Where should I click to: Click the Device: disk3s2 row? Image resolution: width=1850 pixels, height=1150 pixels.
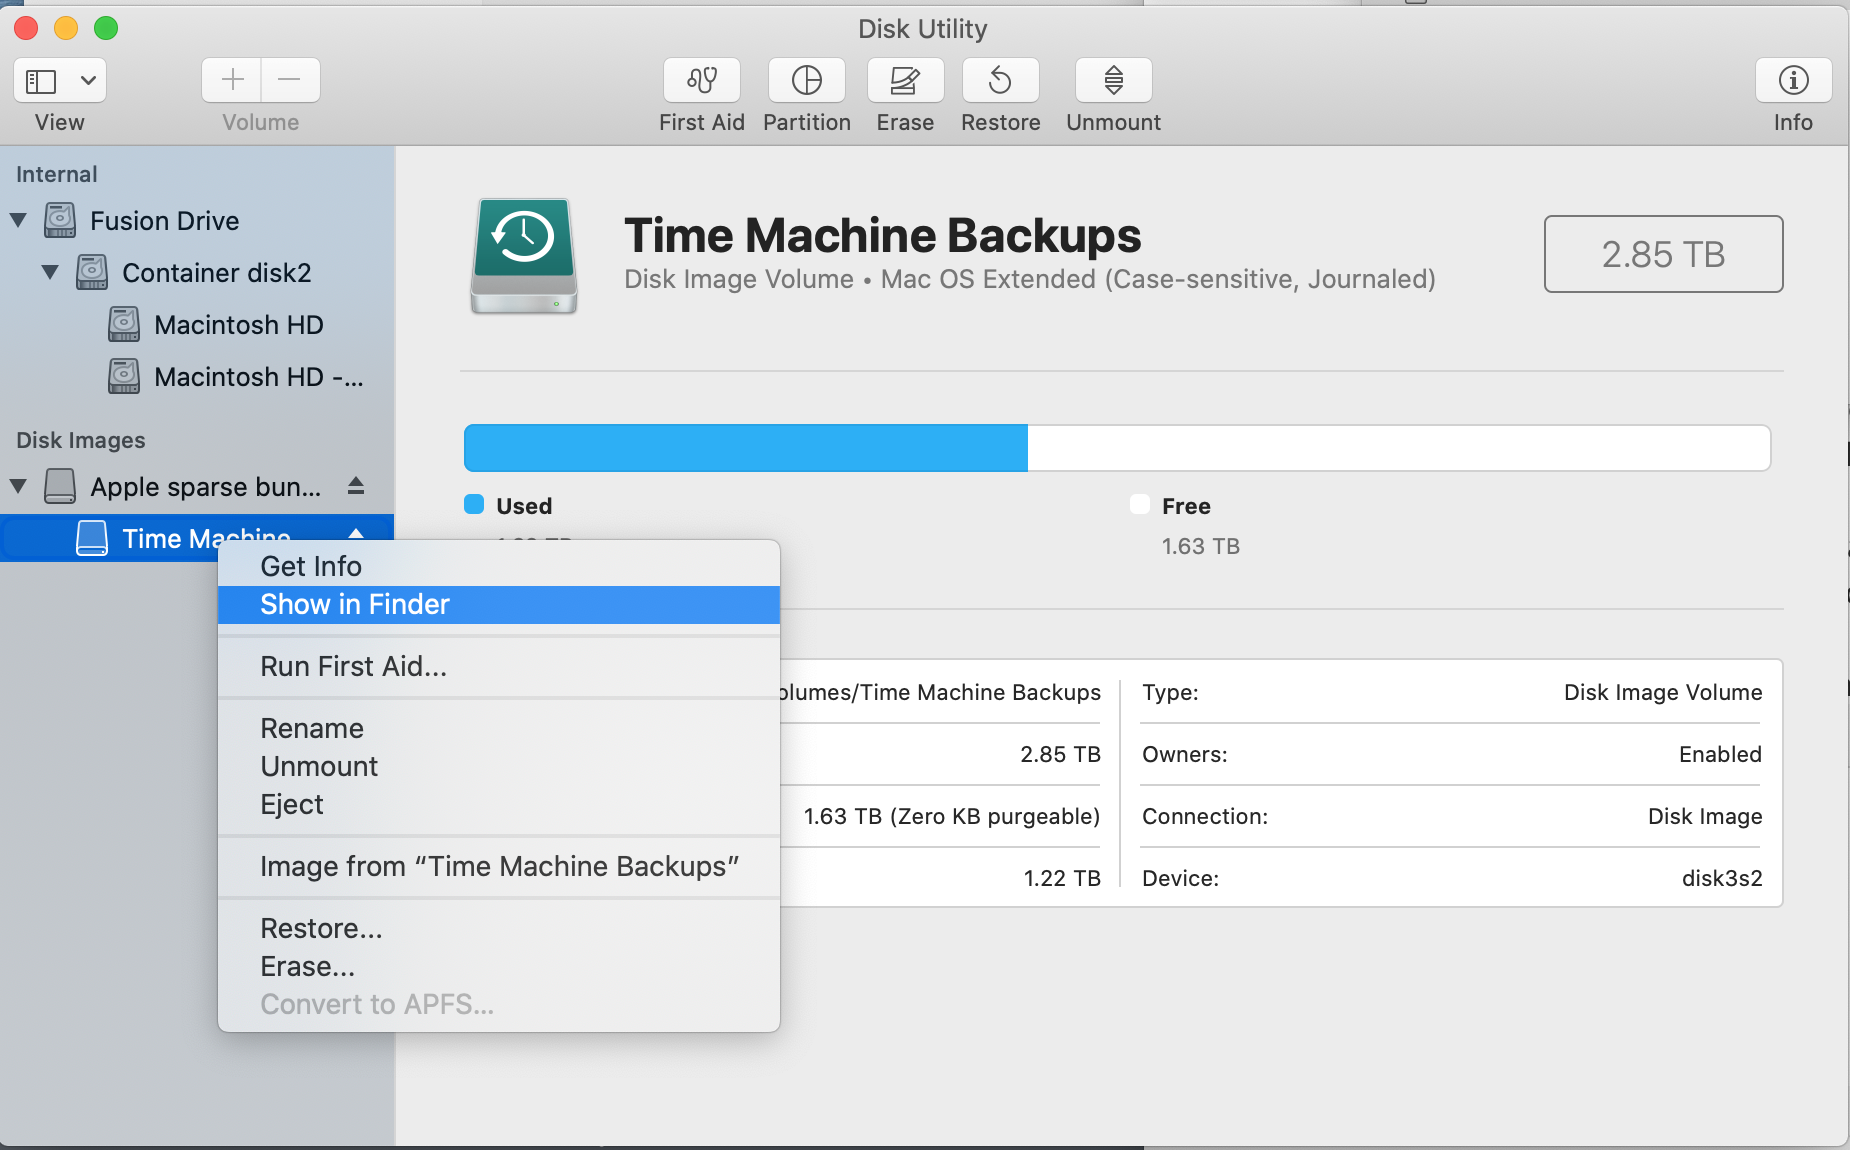point(1452,878)
